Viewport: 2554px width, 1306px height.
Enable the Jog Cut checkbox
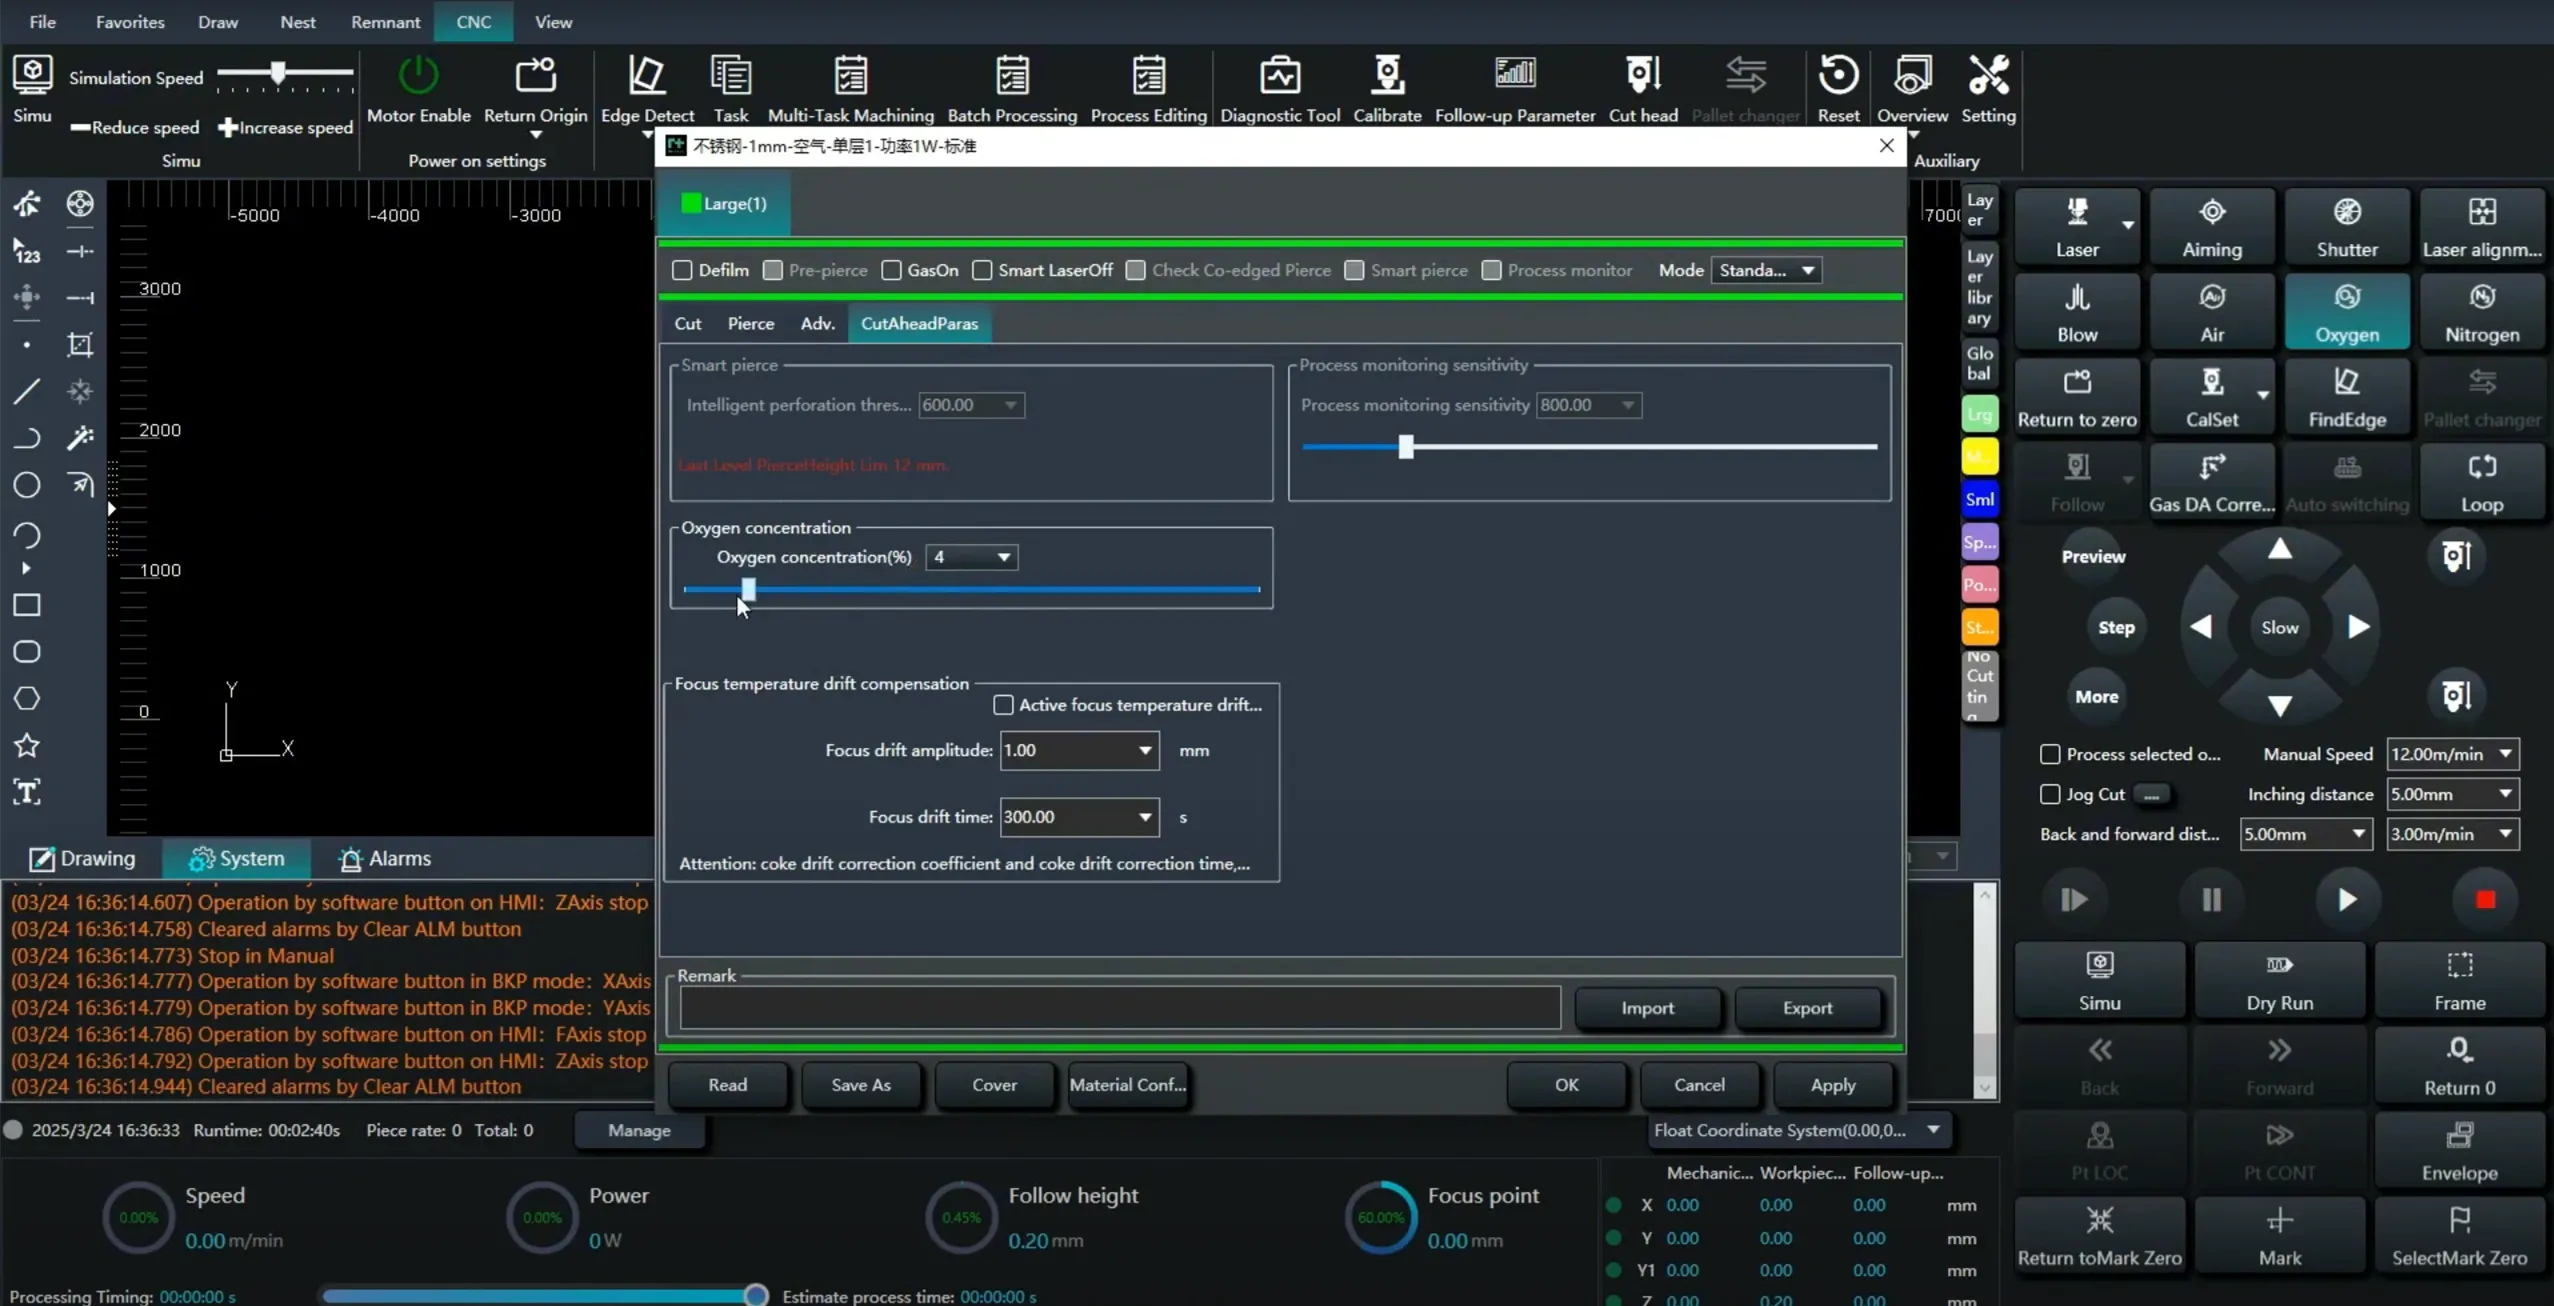pos(2050,794)
